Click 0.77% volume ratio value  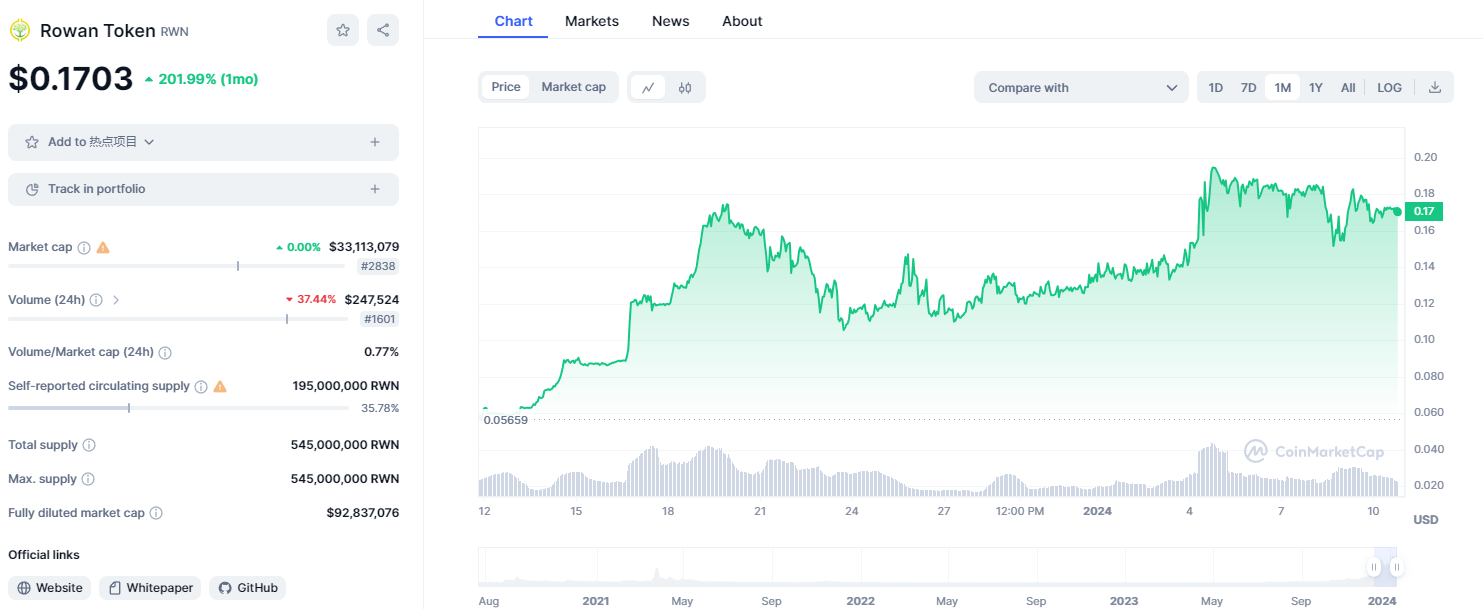pos(381,352)
